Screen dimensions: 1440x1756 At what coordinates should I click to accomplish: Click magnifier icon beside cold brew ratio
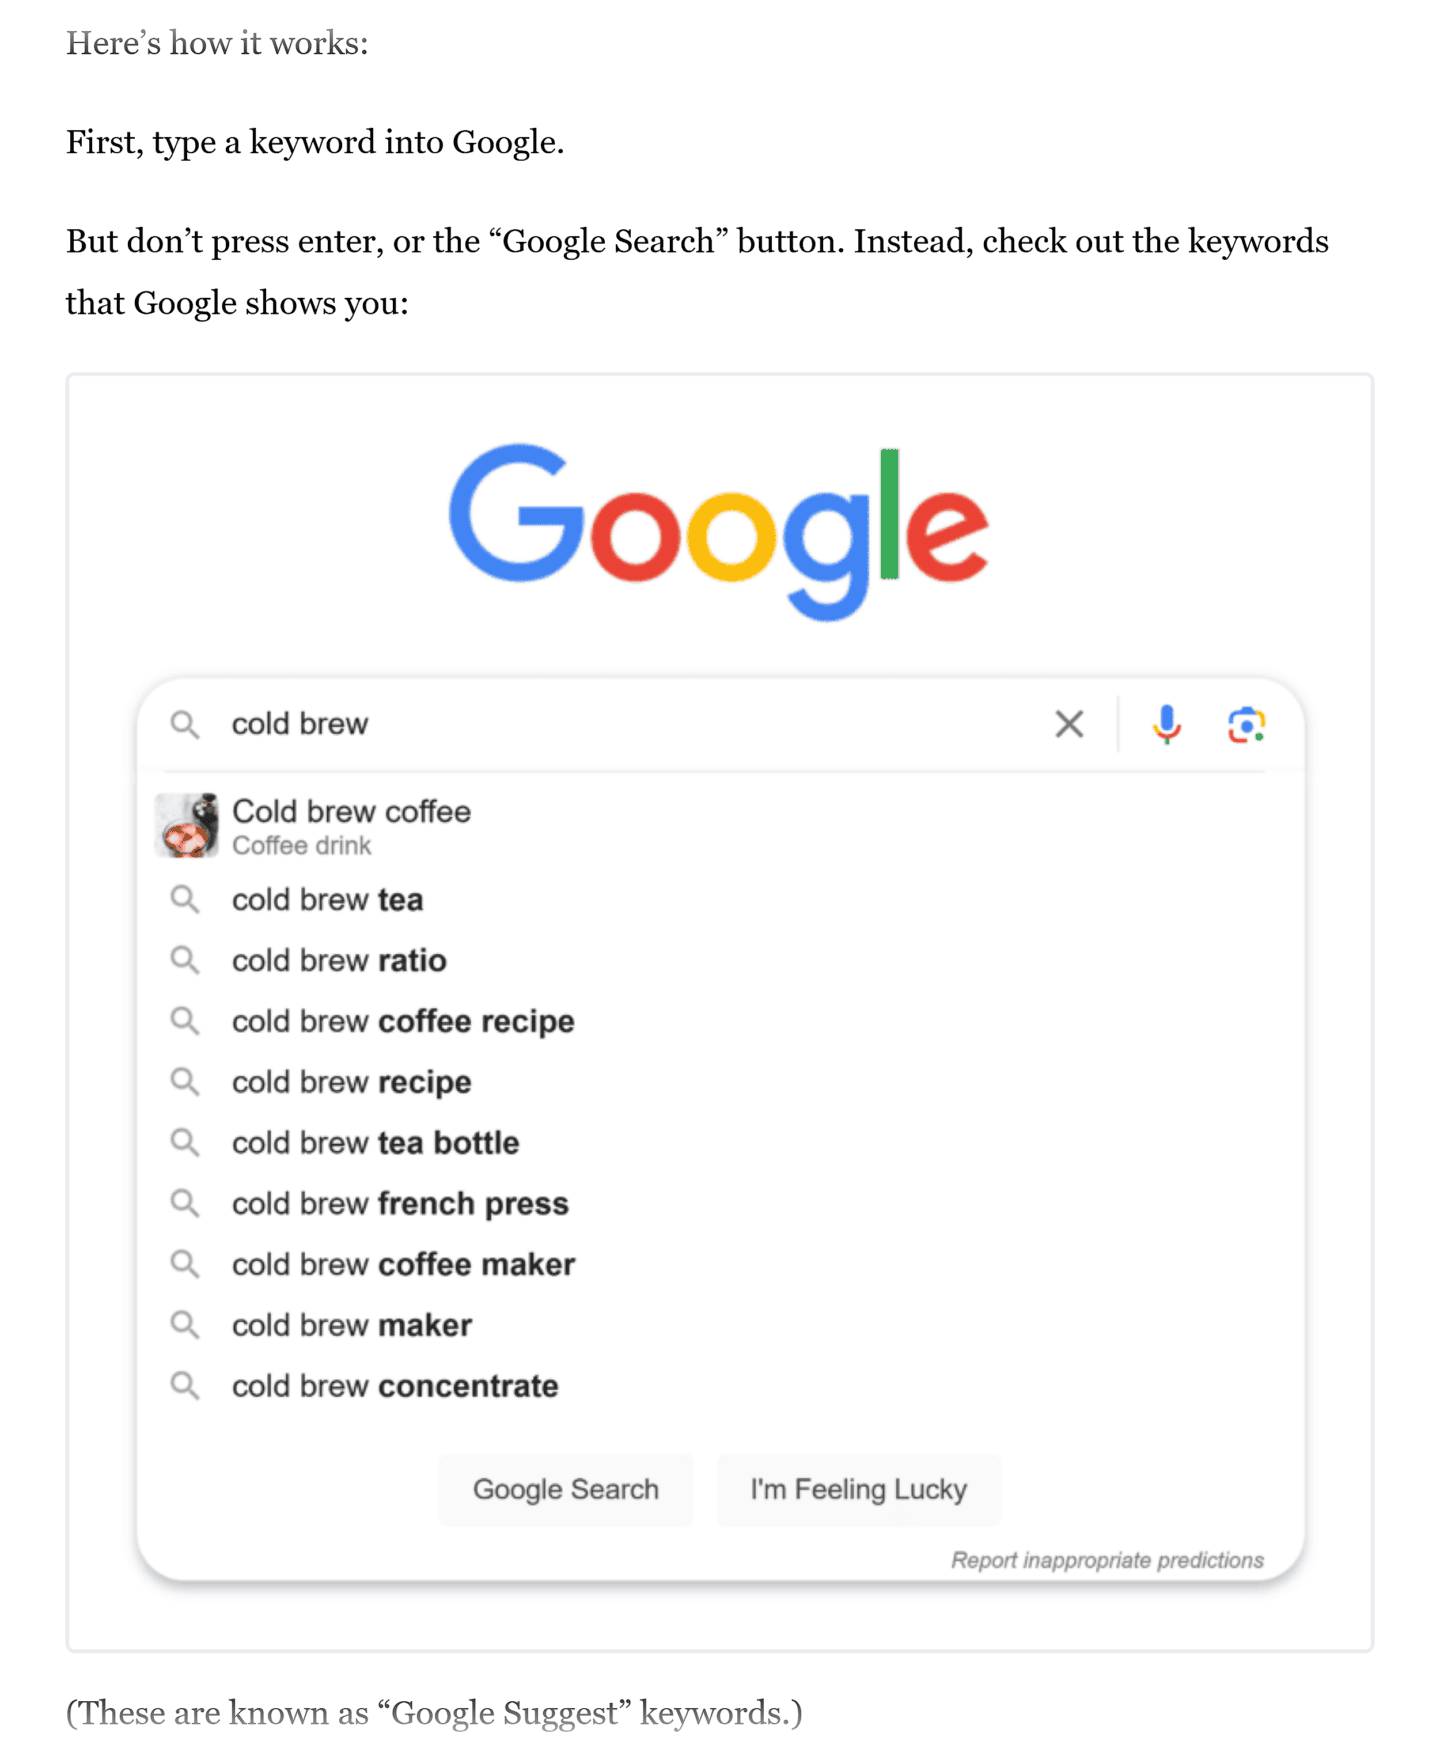tap(184, 960)
